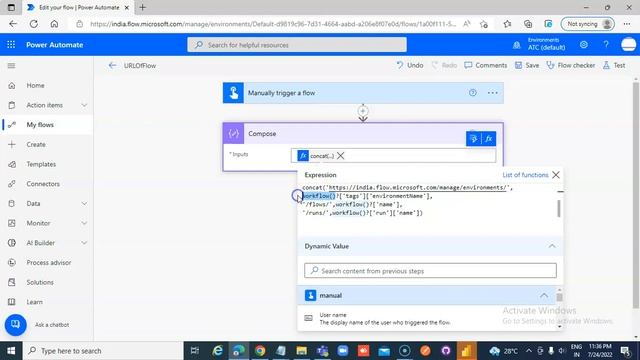Expand the AI Builder section chevron
Screen dimensions: 640x360
tap(84, 243)
